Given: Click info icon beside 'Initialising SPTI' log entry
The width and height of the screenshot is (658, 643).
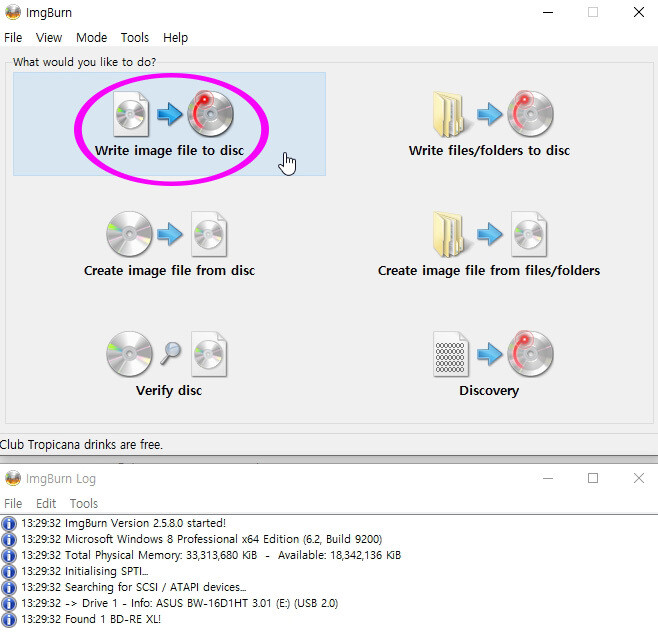Looking at the screenshot, I should [x=9, y=571].
